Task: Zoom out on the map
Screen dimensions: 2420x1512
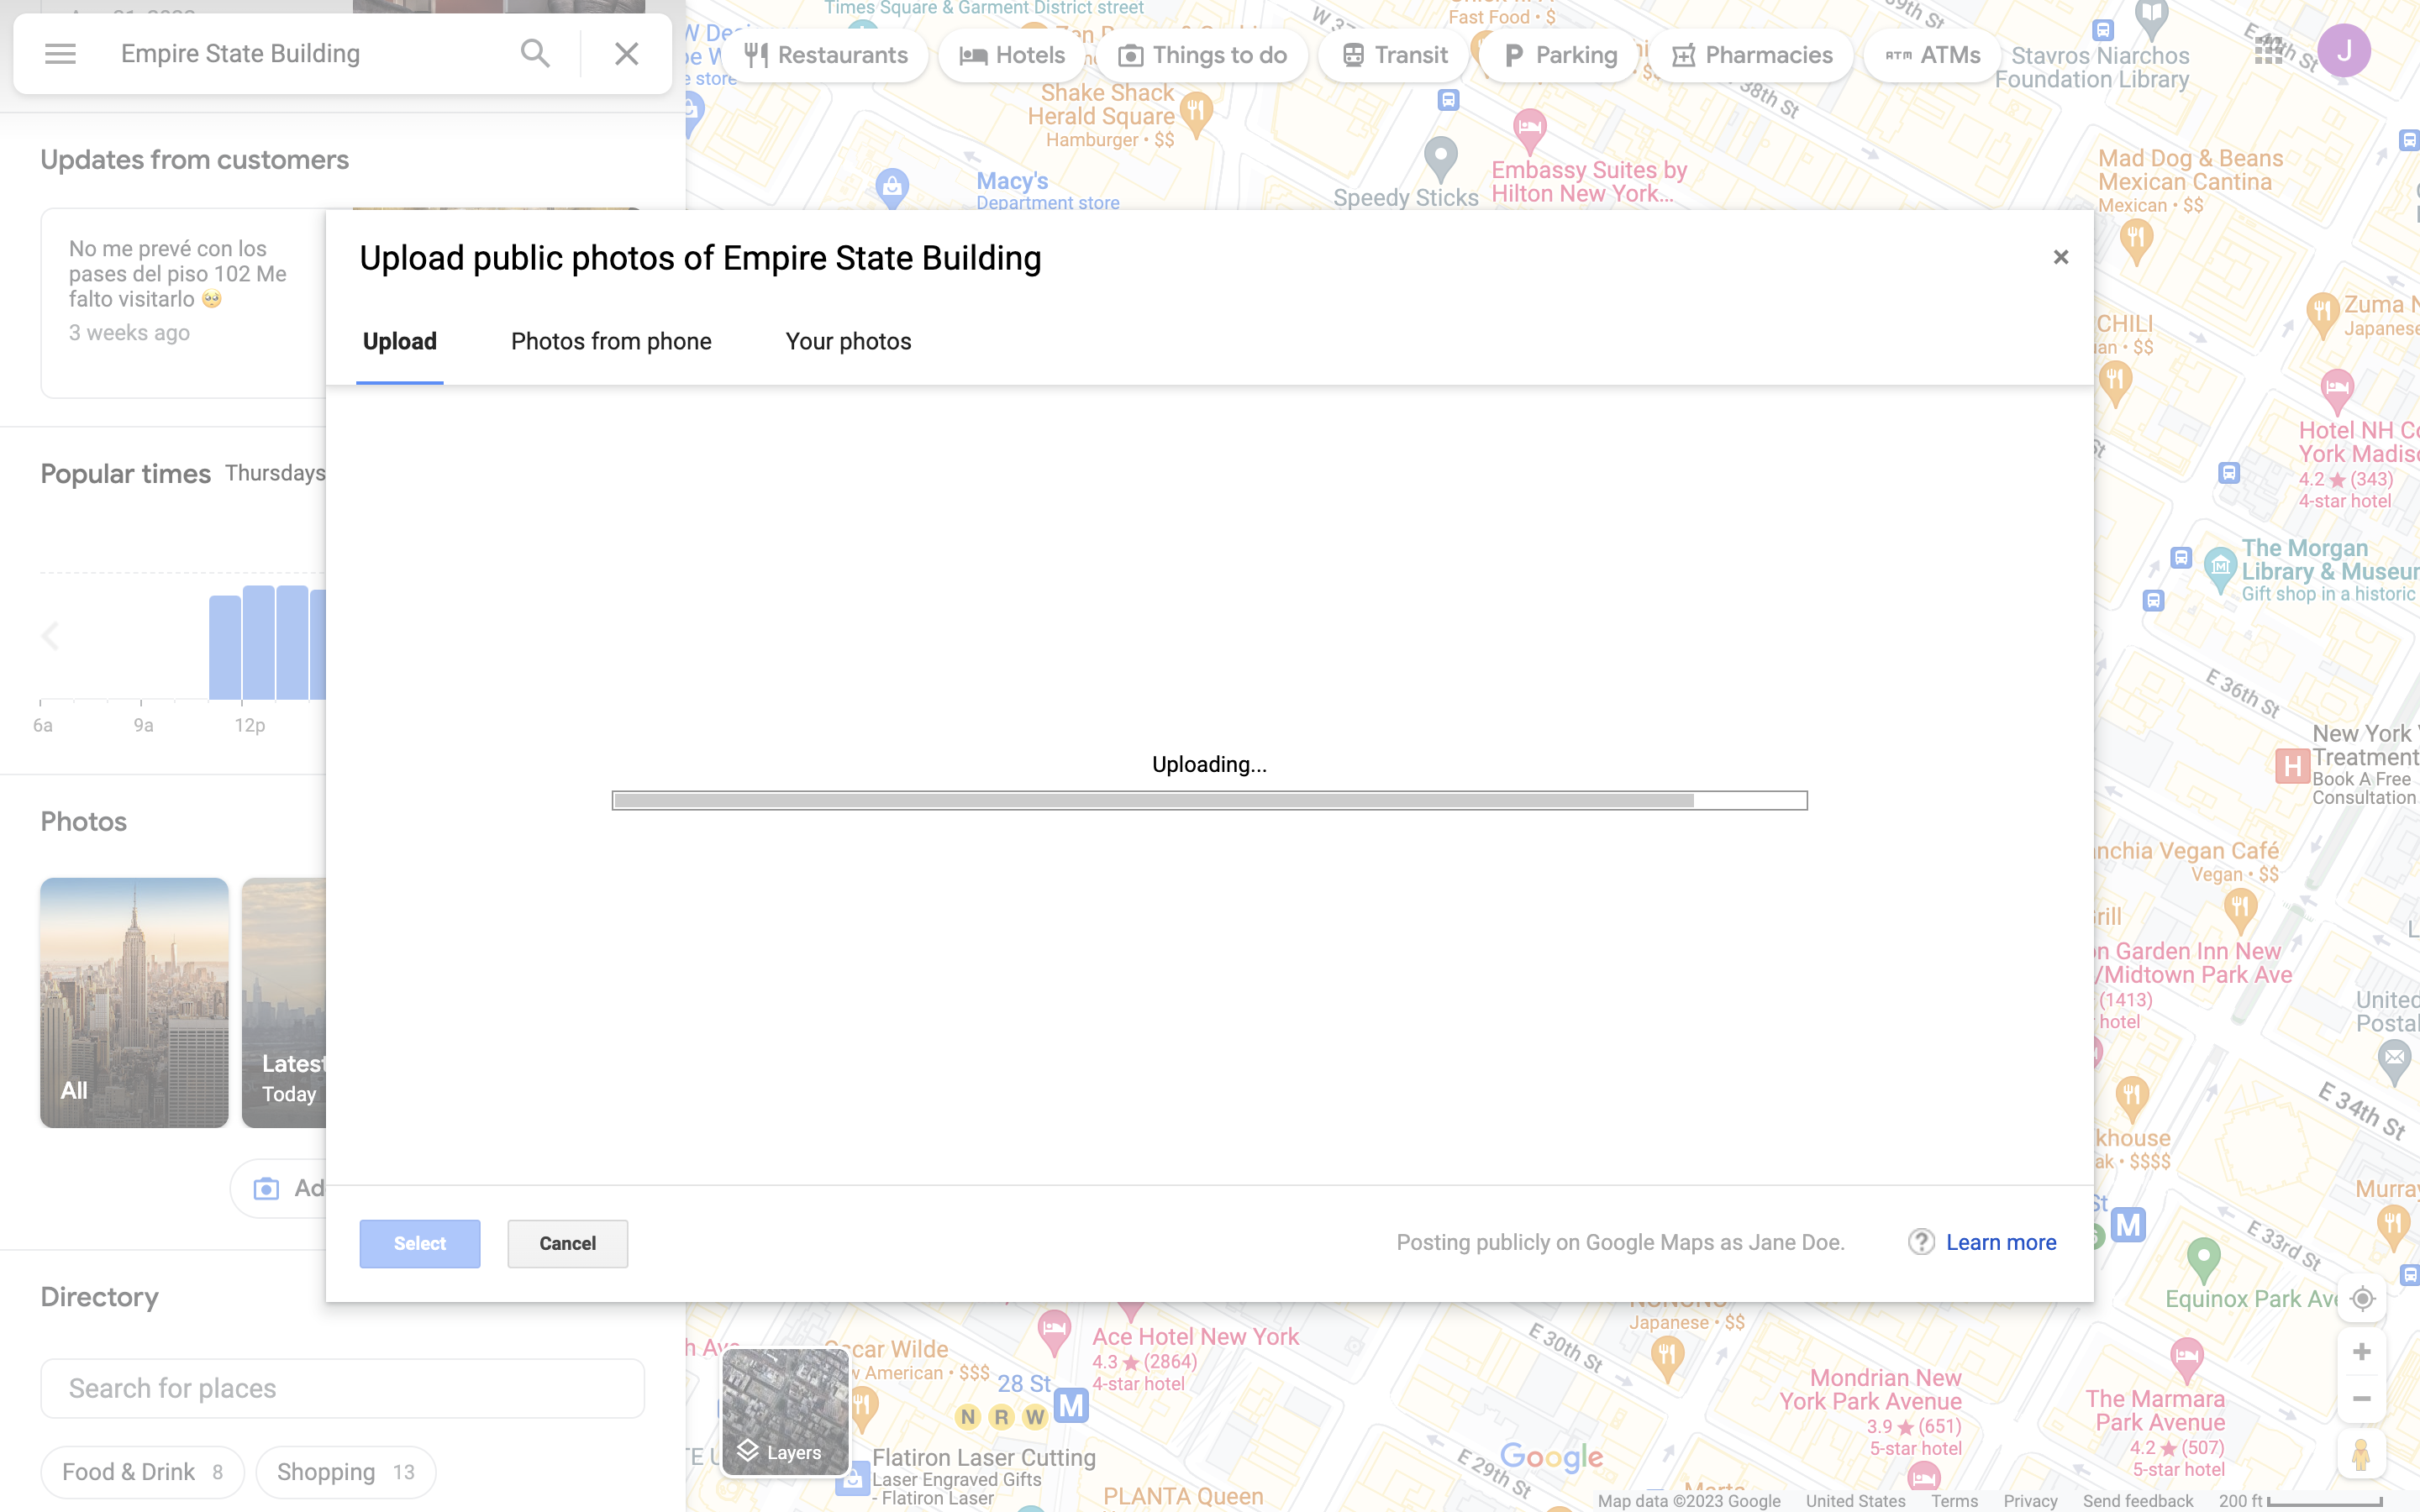Action: [x=2362, y=1398]
